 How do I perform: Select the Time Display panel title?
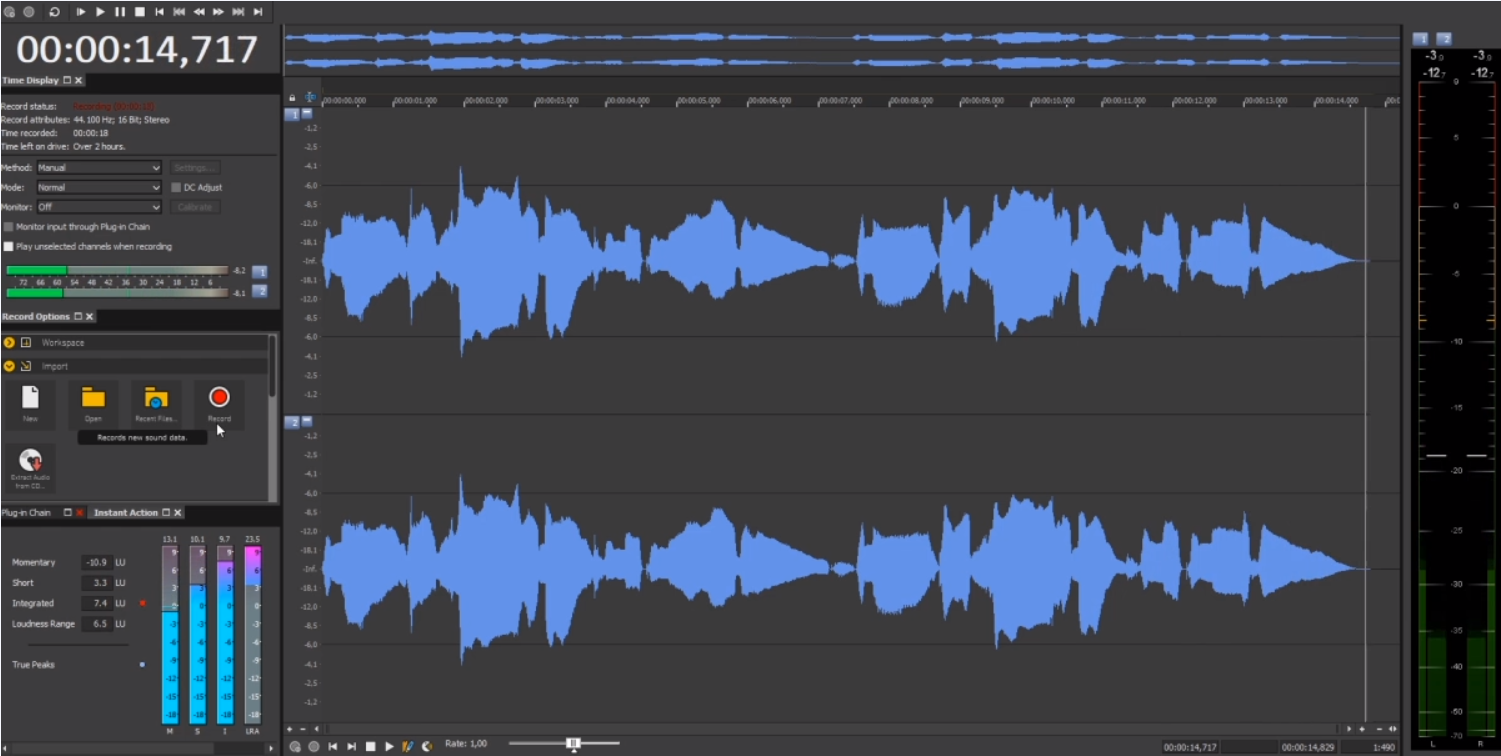pyautogui.click(x=30, y=80)
